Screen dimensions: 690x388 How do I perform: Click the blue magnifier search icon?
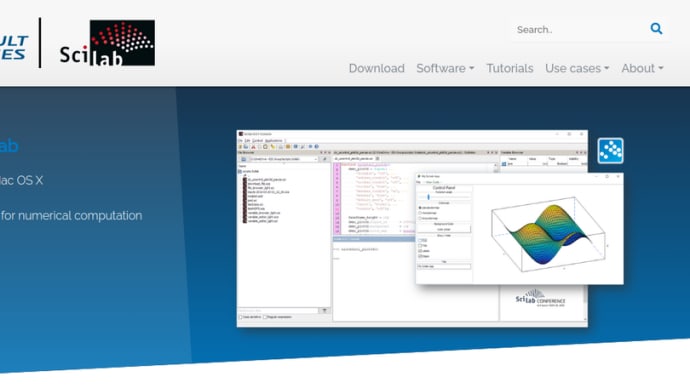656,29
